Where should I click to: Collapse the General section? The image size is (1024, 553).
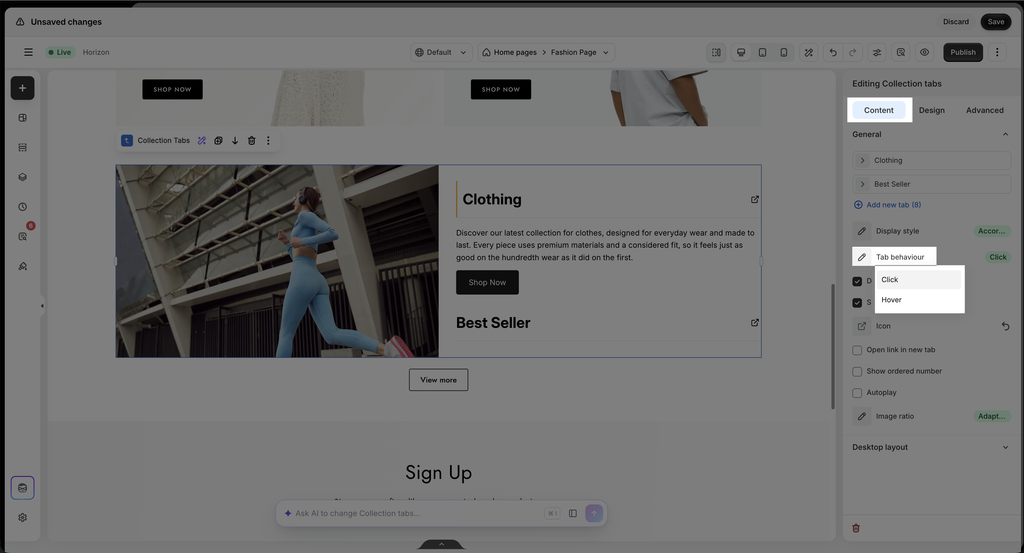[x=1005, y=134]
